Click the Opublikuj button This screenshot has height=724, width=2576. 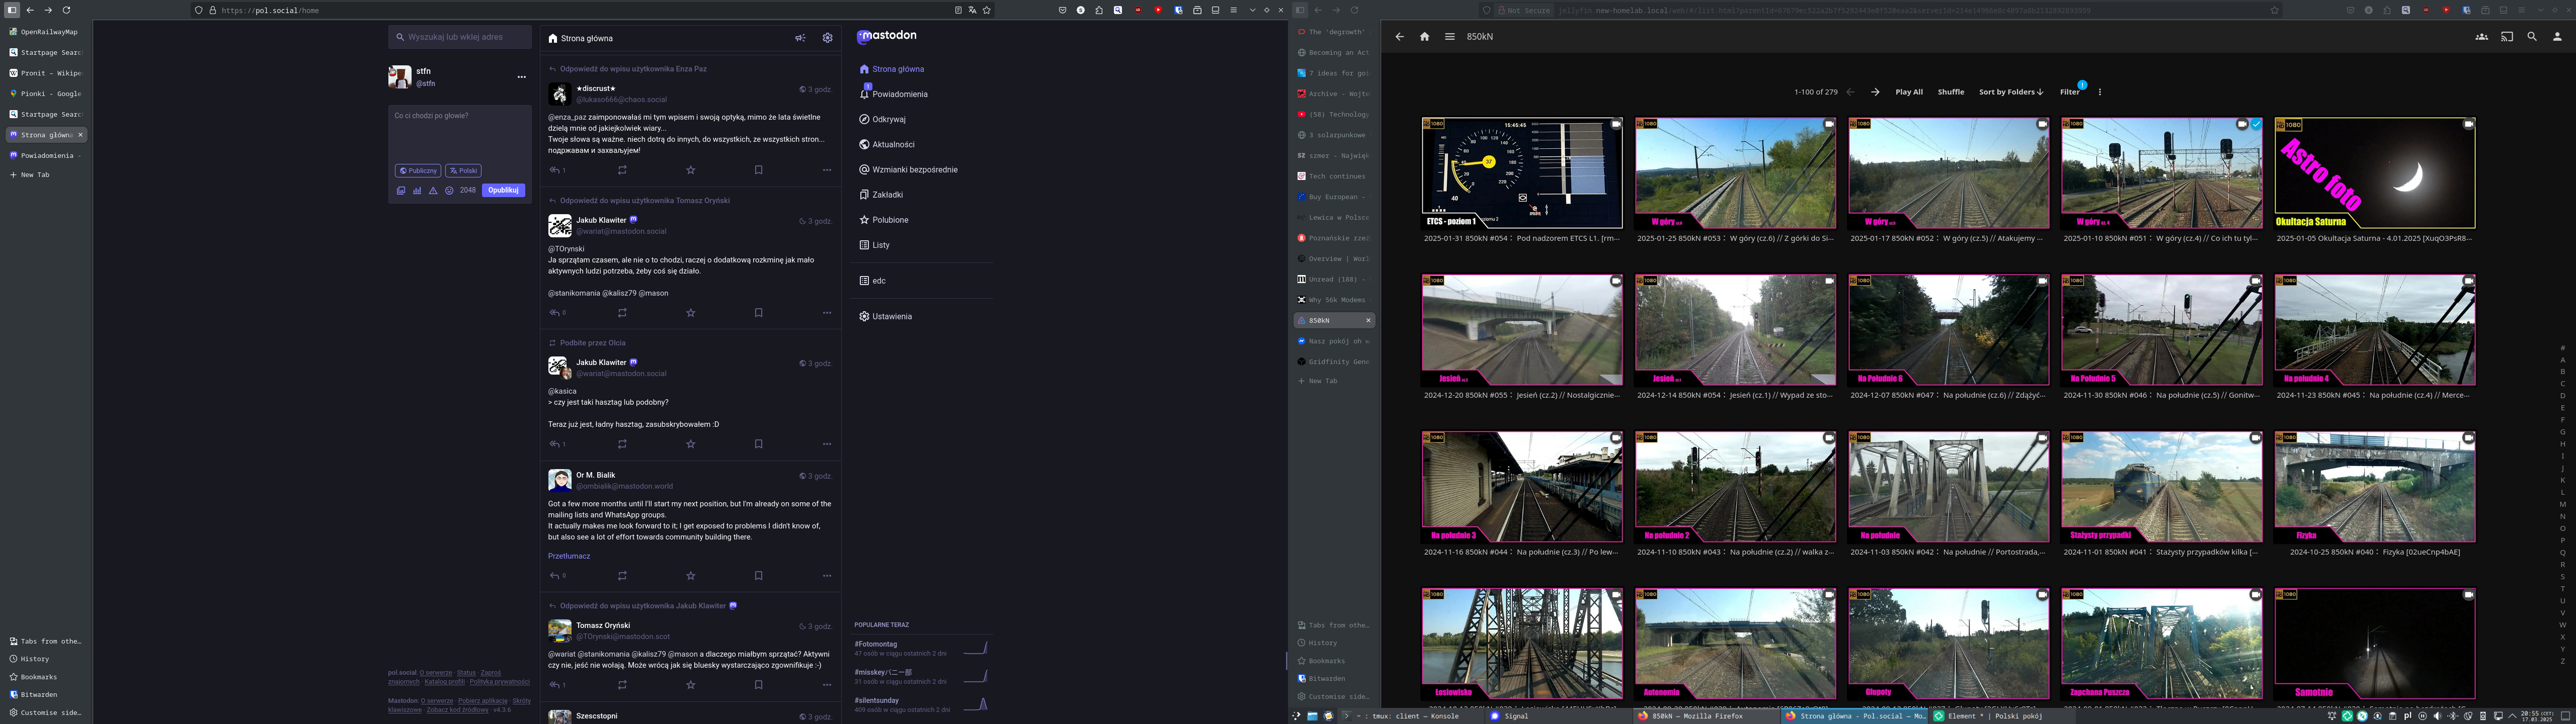(503, 190)
